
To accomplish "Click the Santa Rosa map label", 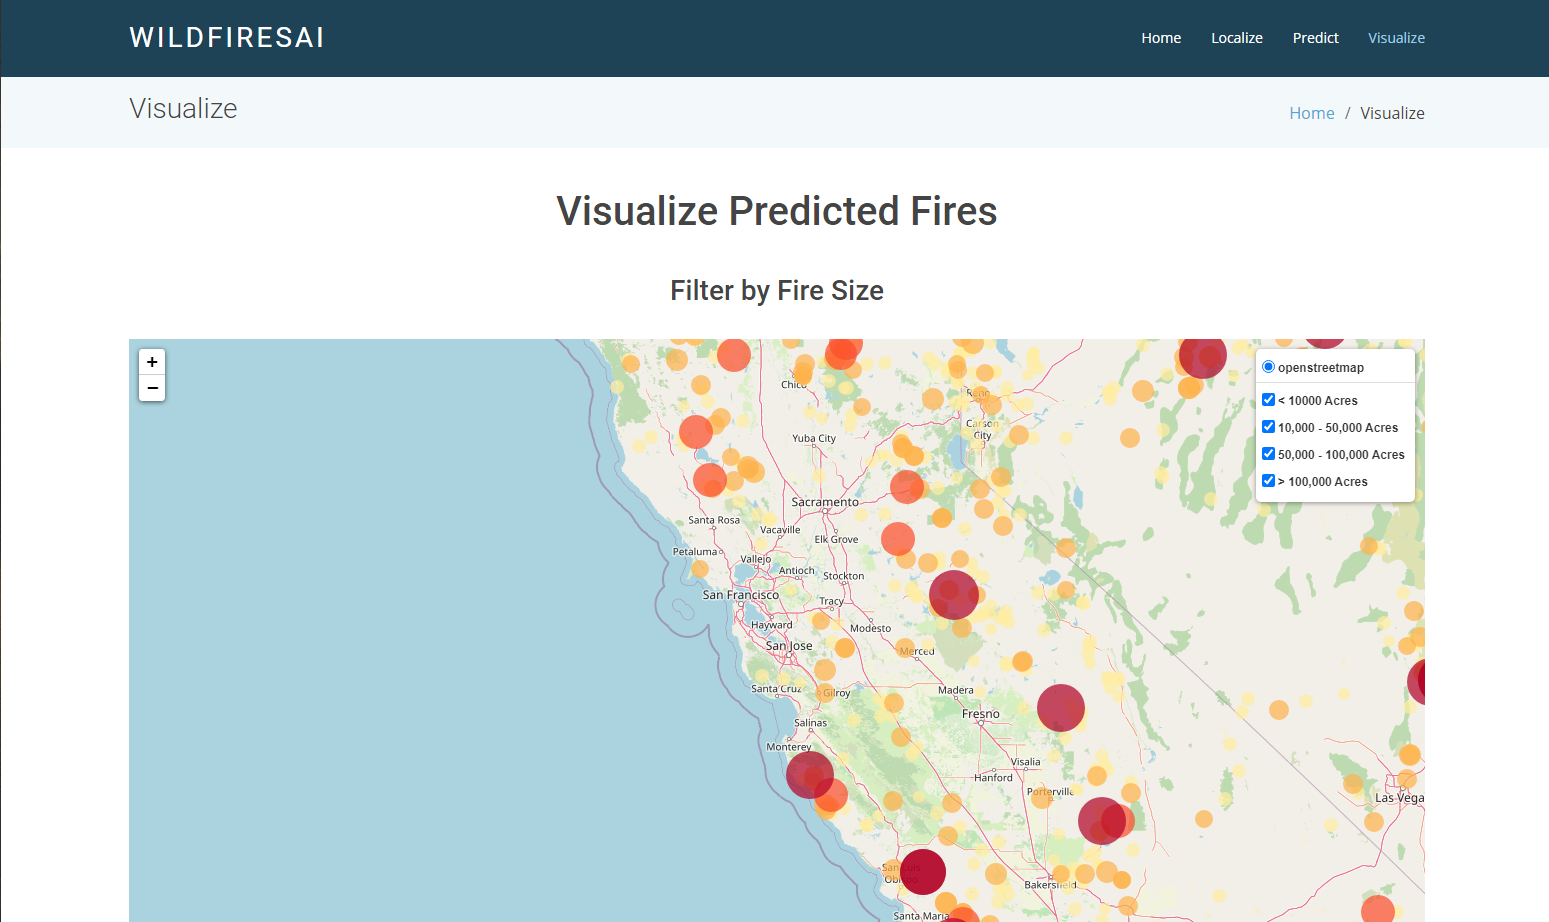I will point(714,520).
